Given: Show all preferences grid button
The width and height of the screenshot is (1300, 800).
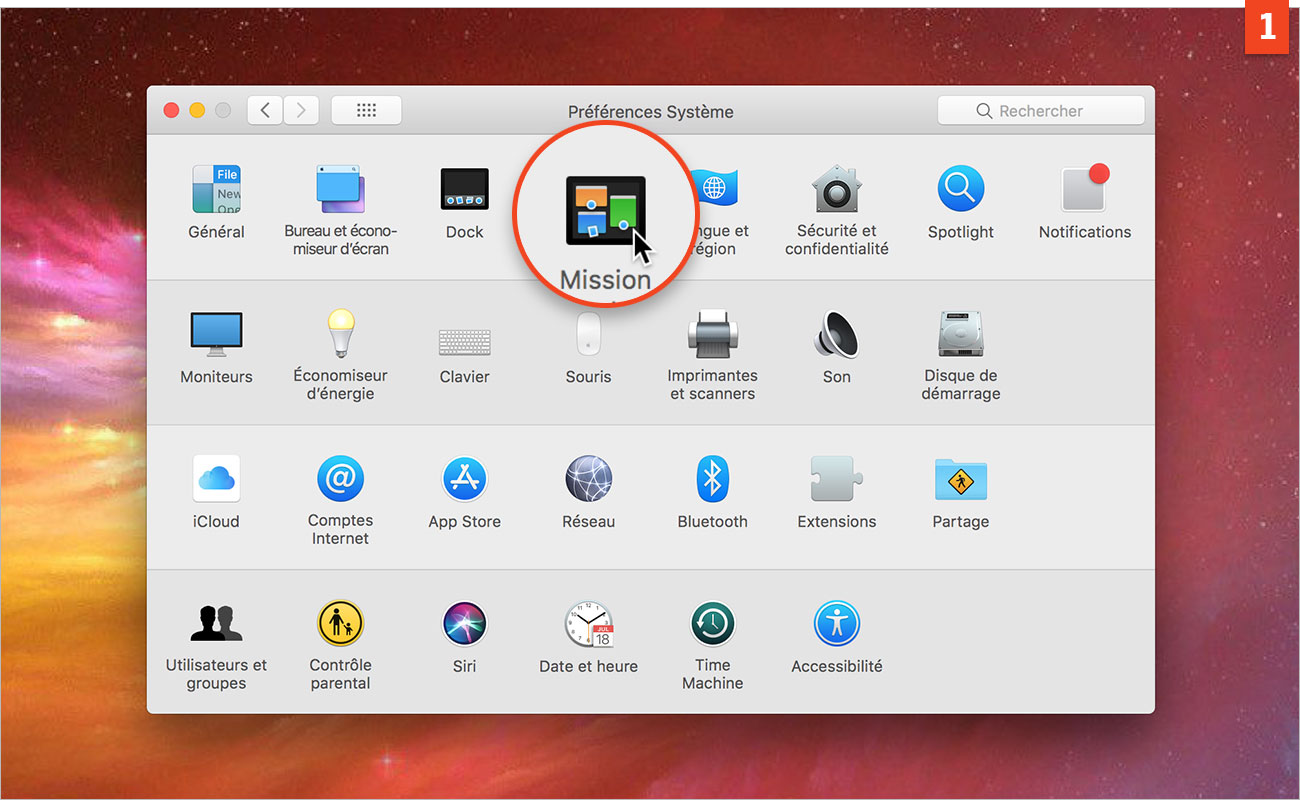Looking at the screenshot, I should click(366, 110).
